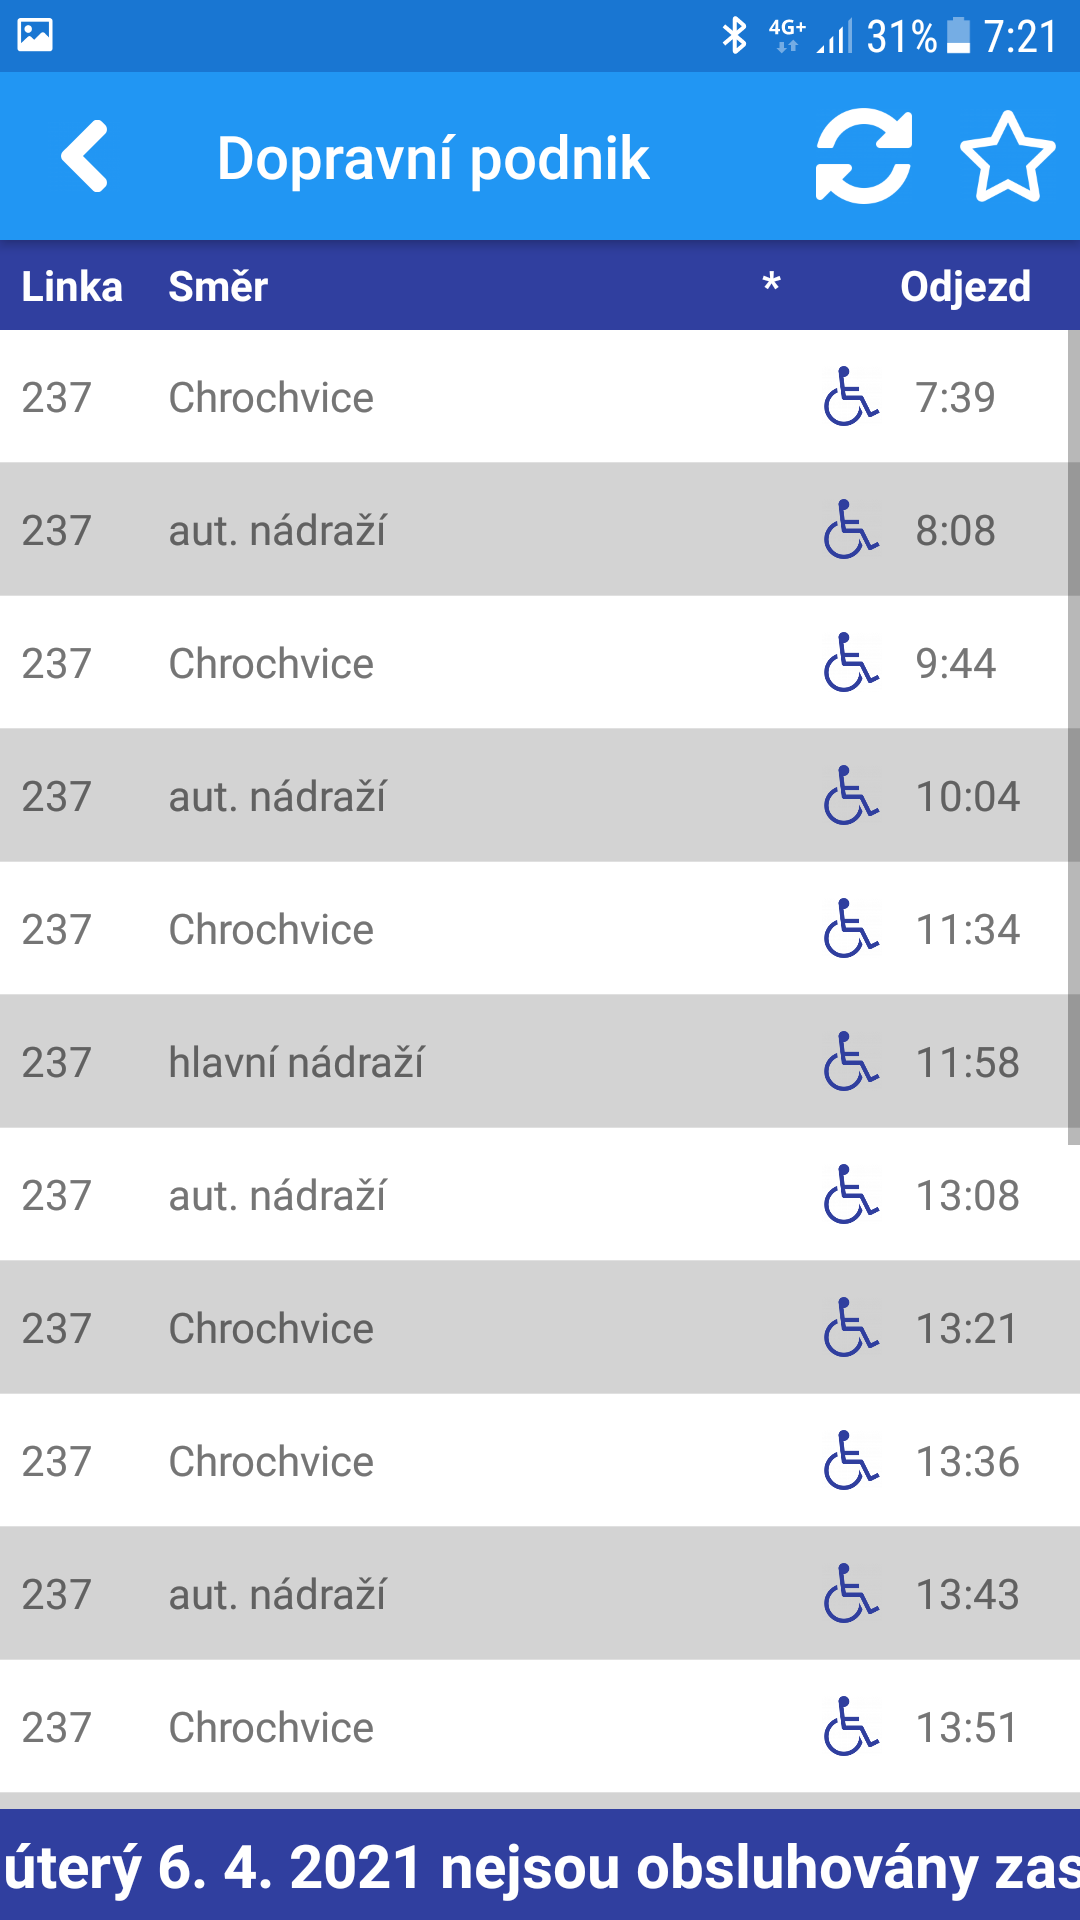This screenshot has width=1080, height=1920.
Task: Open the scrolling service notice banner
Action: click(540, 1867)
